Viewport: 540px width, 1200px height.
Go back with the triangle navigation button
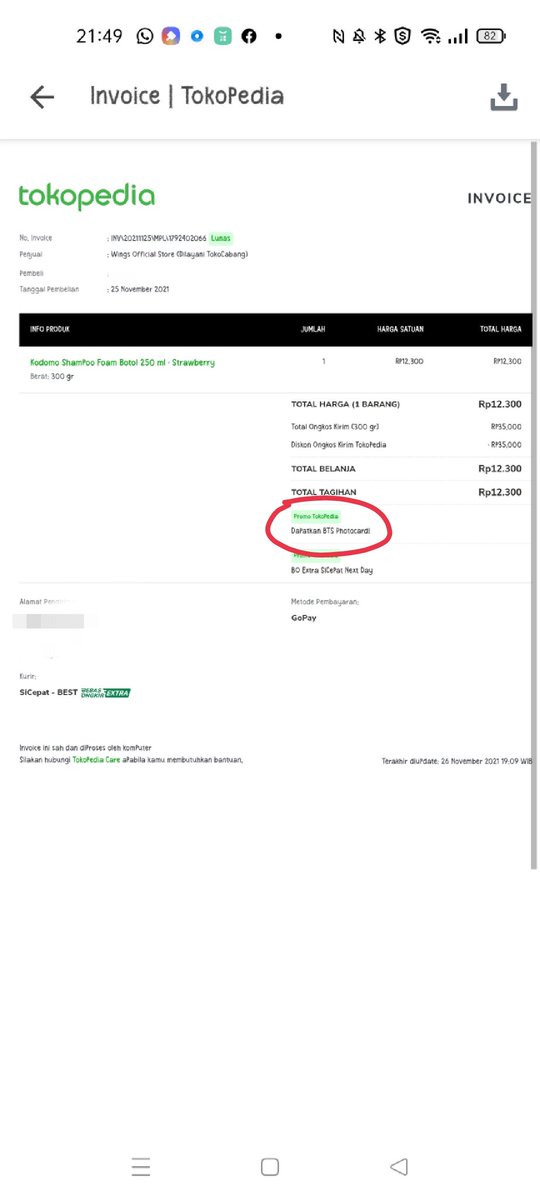pyautogui.click(x=399, y=1166)
